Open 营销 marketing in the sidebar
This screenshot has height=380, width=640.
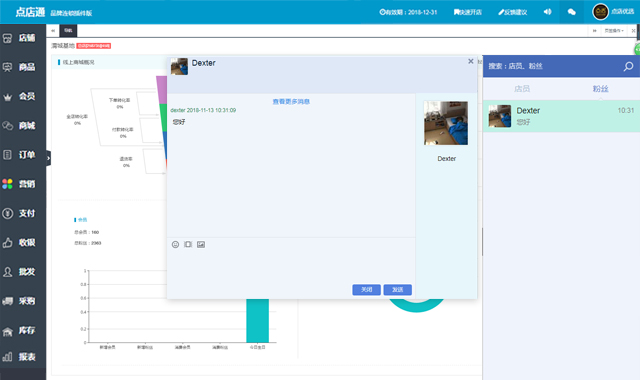point(23,184)
